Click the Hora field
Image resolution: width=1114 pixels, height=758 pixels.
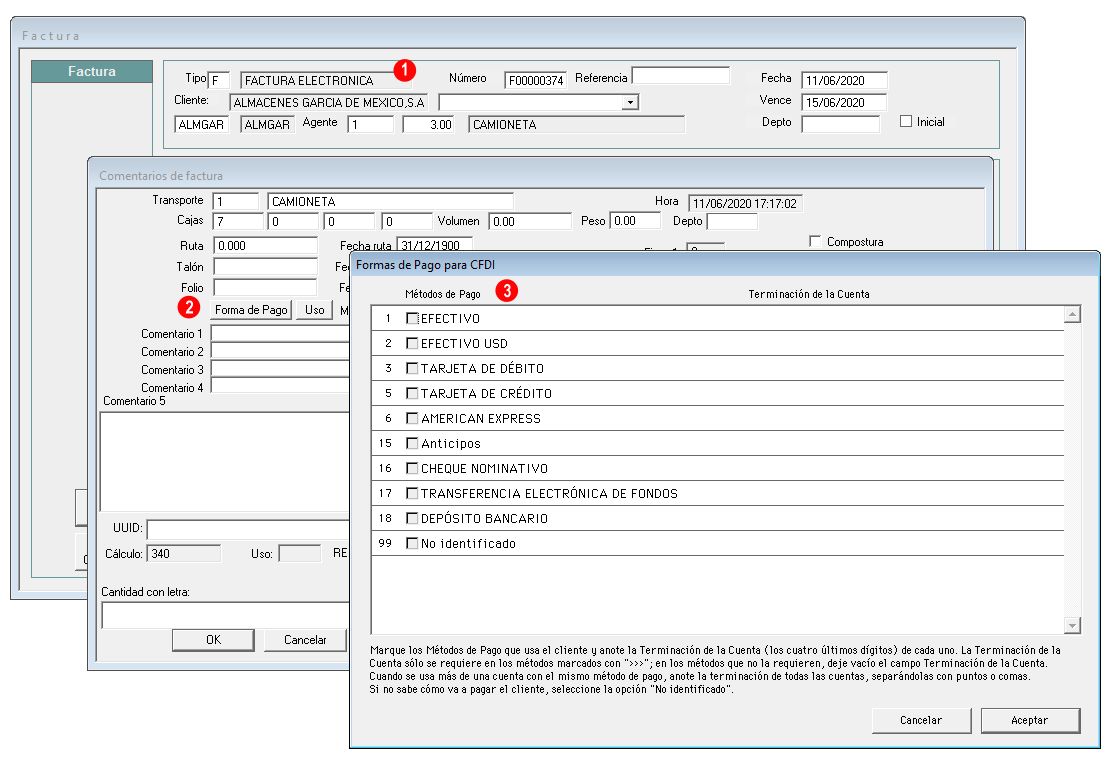point(745,203)
